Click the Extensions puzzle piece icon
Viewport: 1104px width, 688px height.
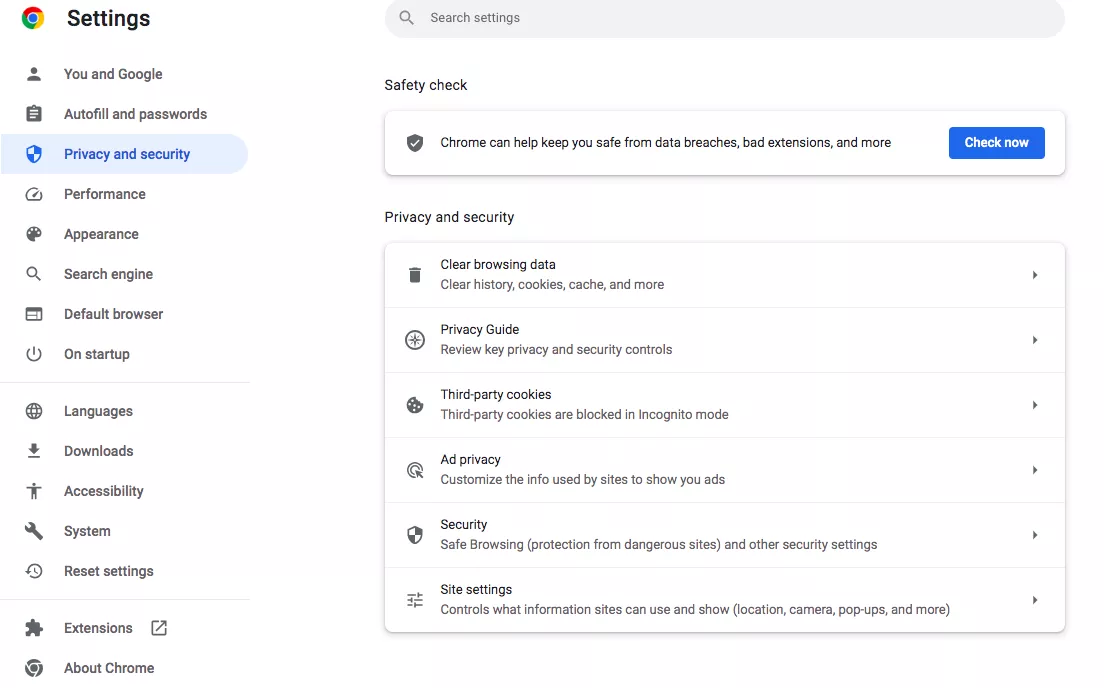click(34, 628)
